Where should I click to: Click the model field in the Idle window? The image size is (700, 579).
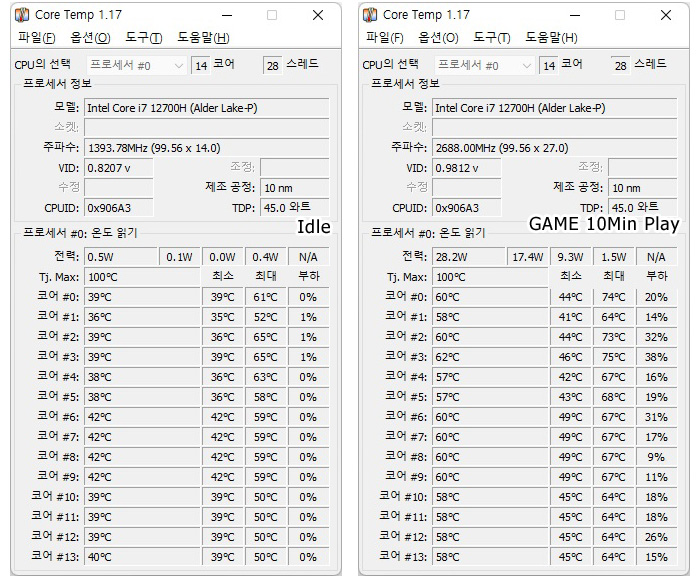207,108
